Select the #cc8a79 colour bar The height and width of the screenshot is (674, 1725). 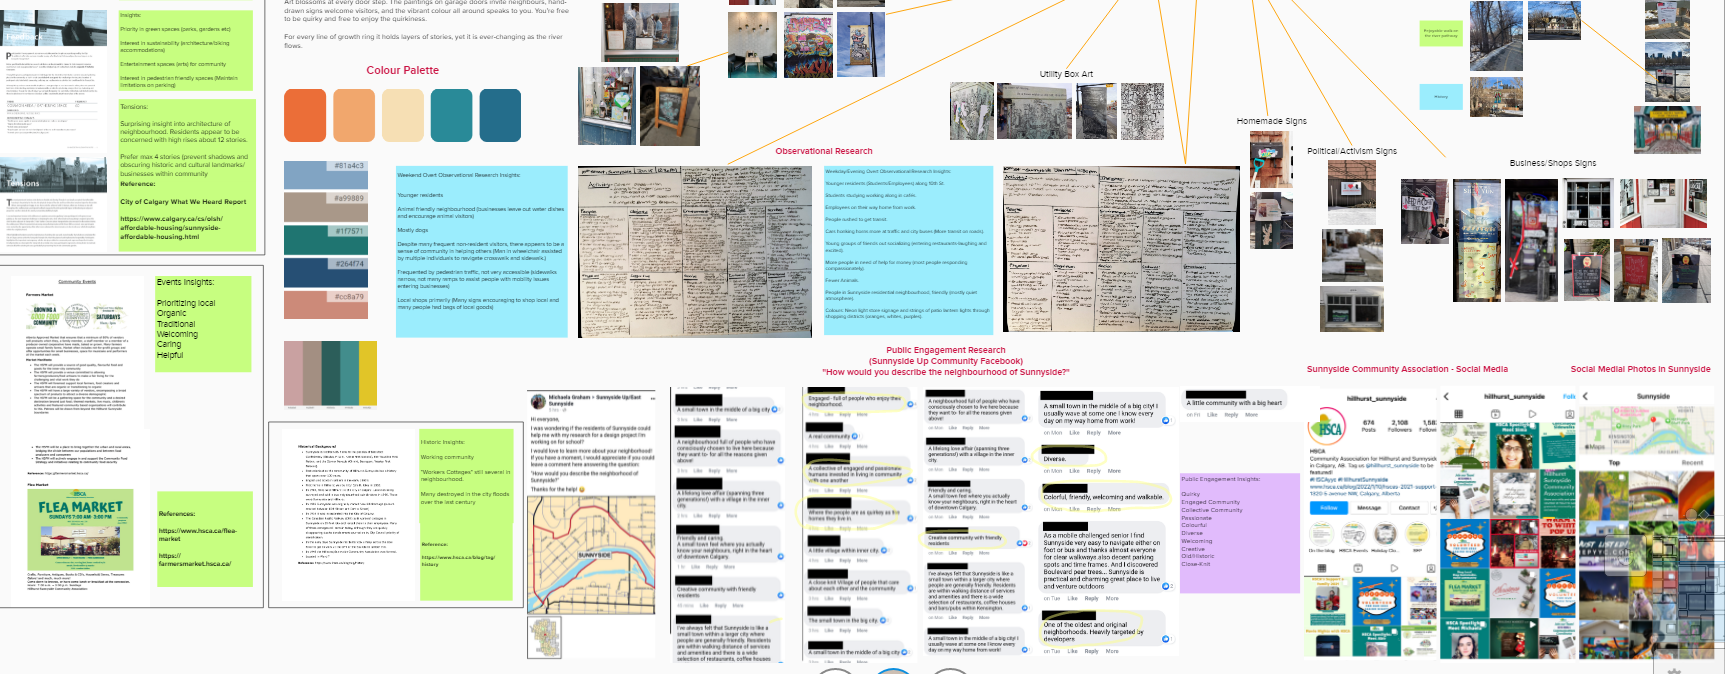[x=325, y=304]
